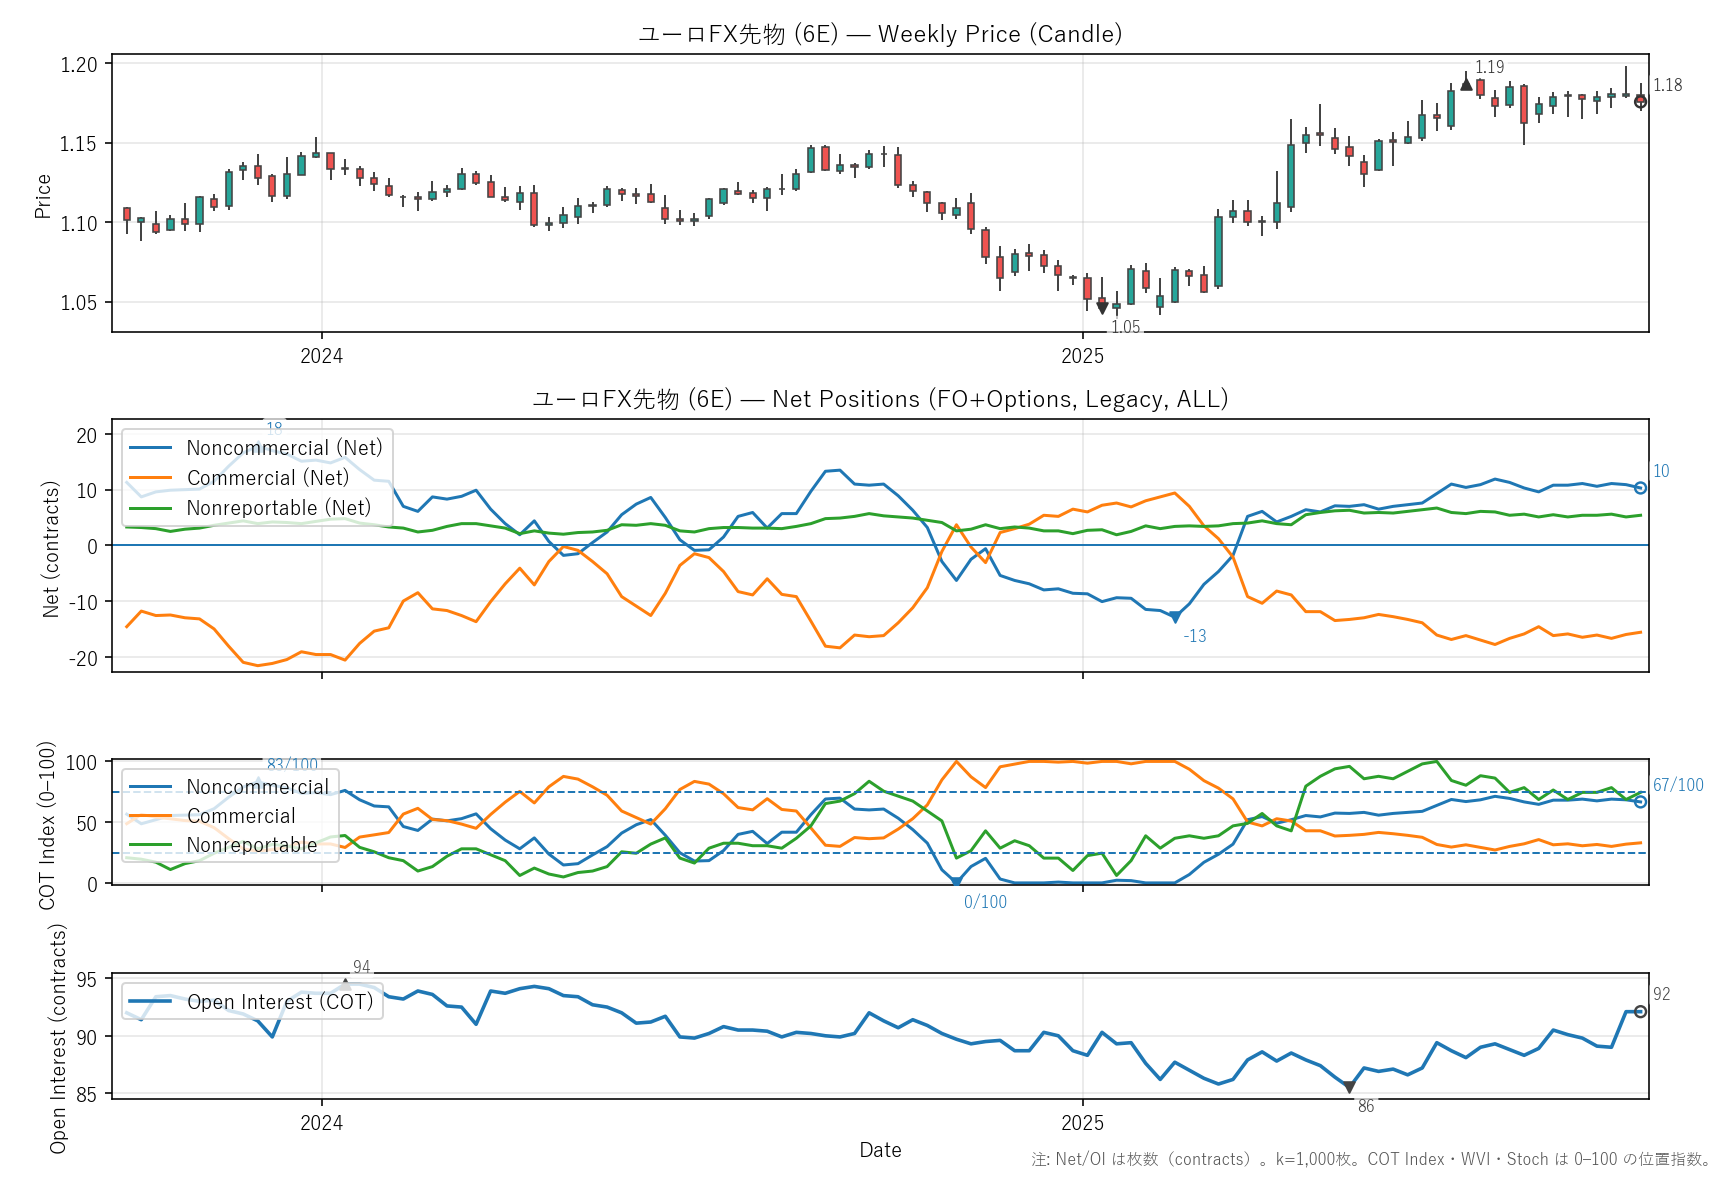Click the 1.19 price high triangle marker
Viewport: 1728px width, 1180px height.
[x=1466, y=85]
